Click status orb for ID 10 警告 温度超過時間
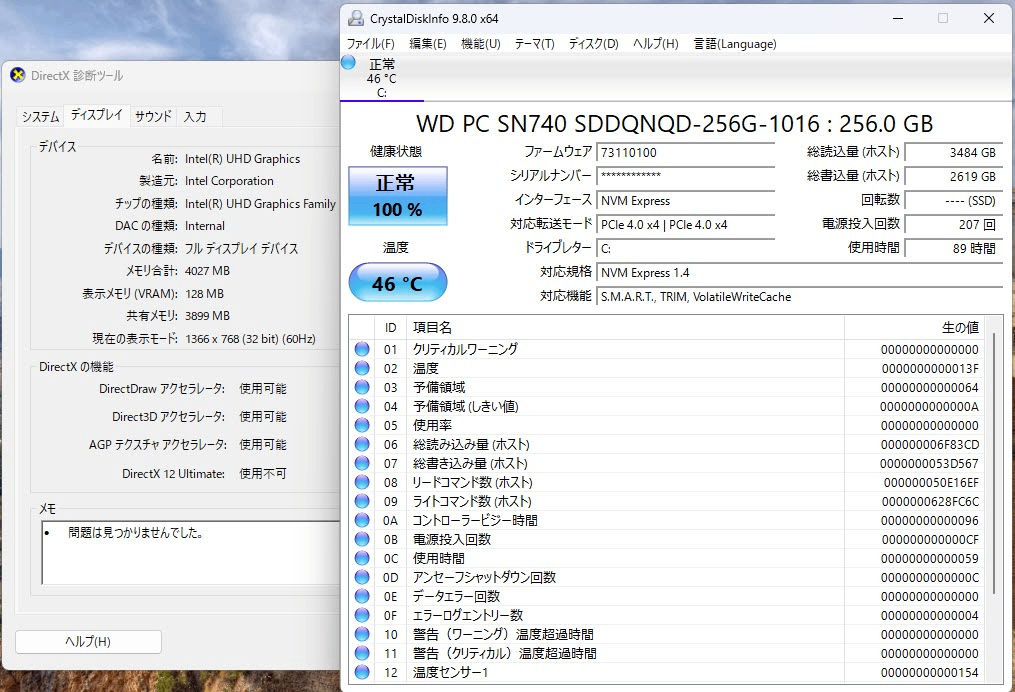Viewport: 1015px width, 692px height. [362, 634]
